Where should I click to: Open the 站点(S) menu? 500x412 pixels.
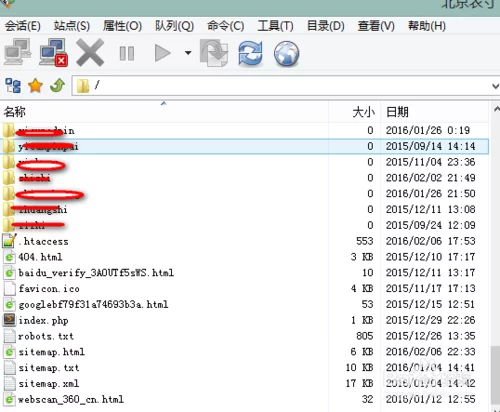[72, 26]
